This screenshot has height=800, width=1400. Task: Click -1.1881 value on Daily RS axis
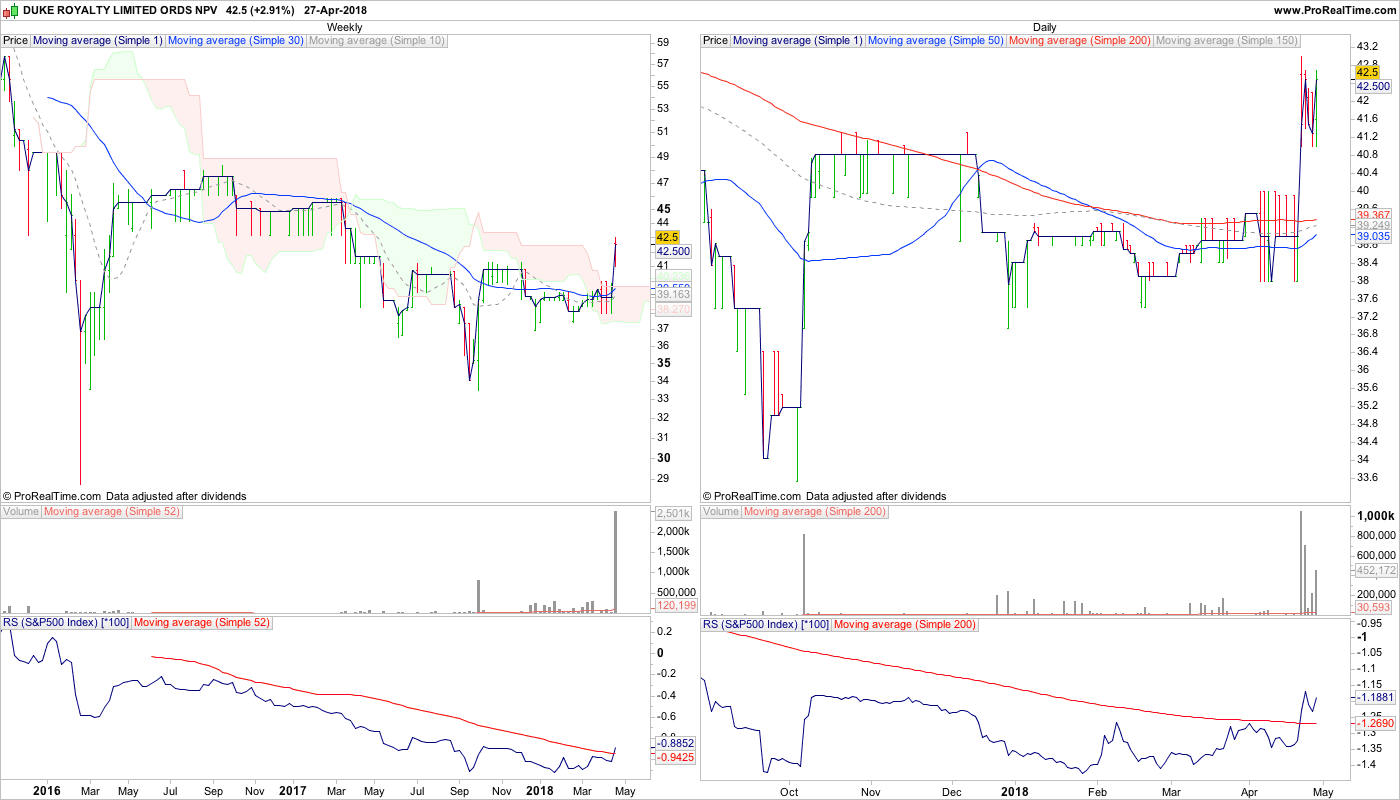[x=1375, y=697]
